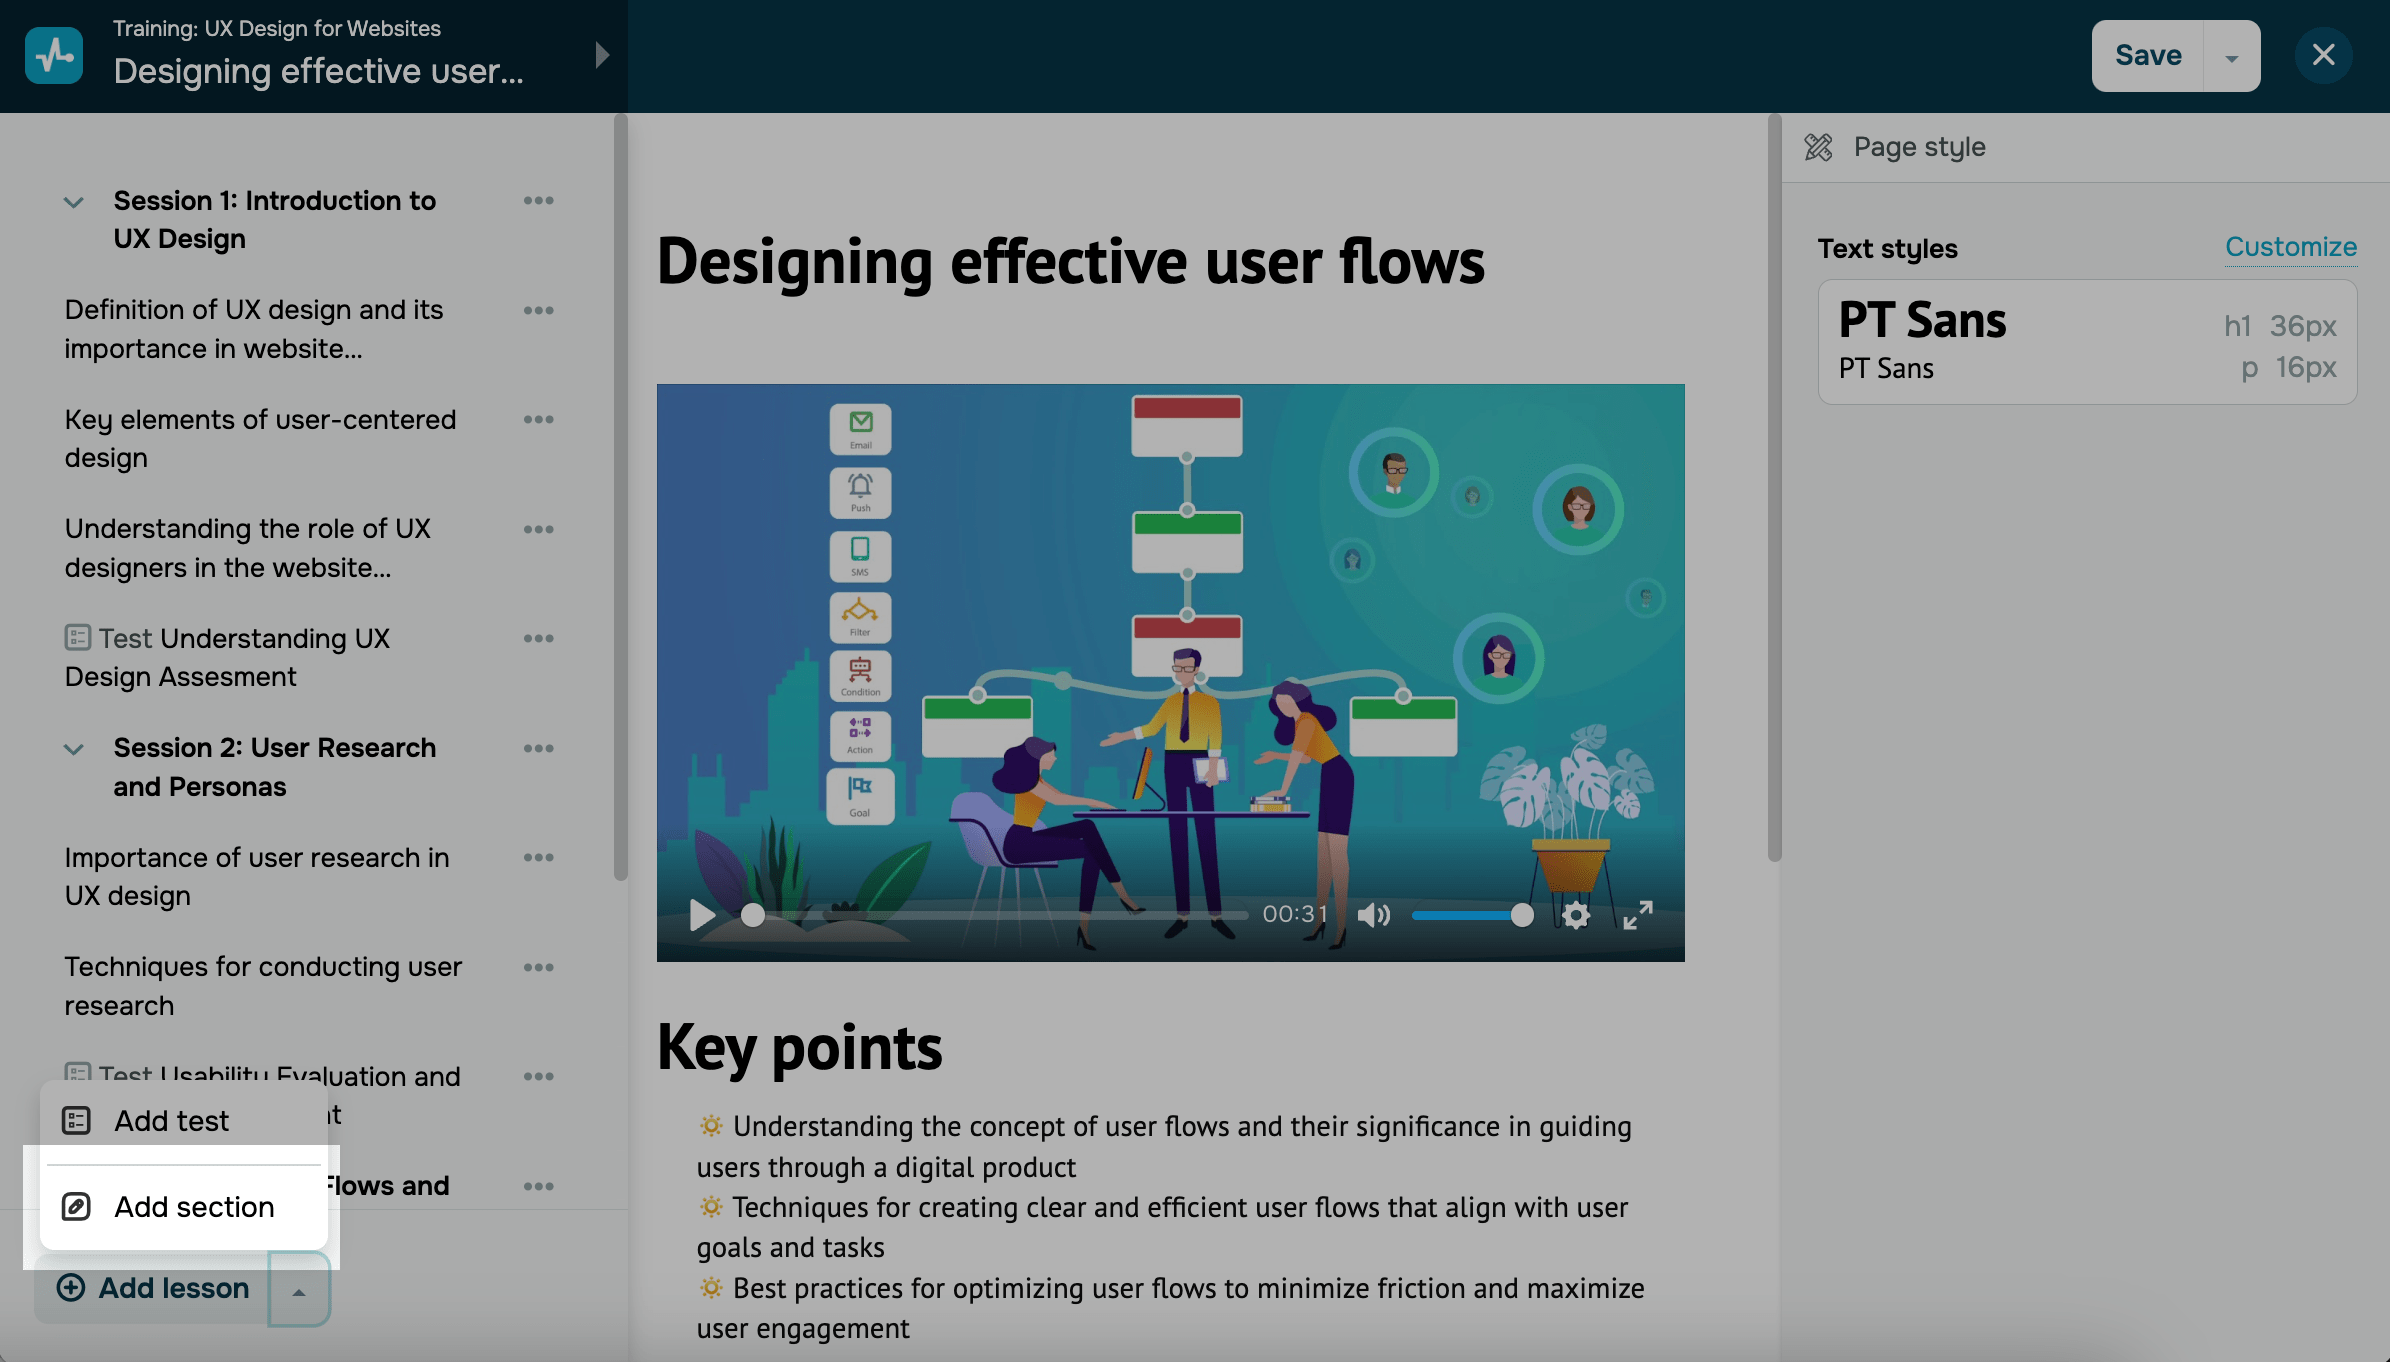The width and height of the screenshot is (2390, 1362).
Task: Play the user flows video
Action: pyautogui.click(x=702, y=914)
